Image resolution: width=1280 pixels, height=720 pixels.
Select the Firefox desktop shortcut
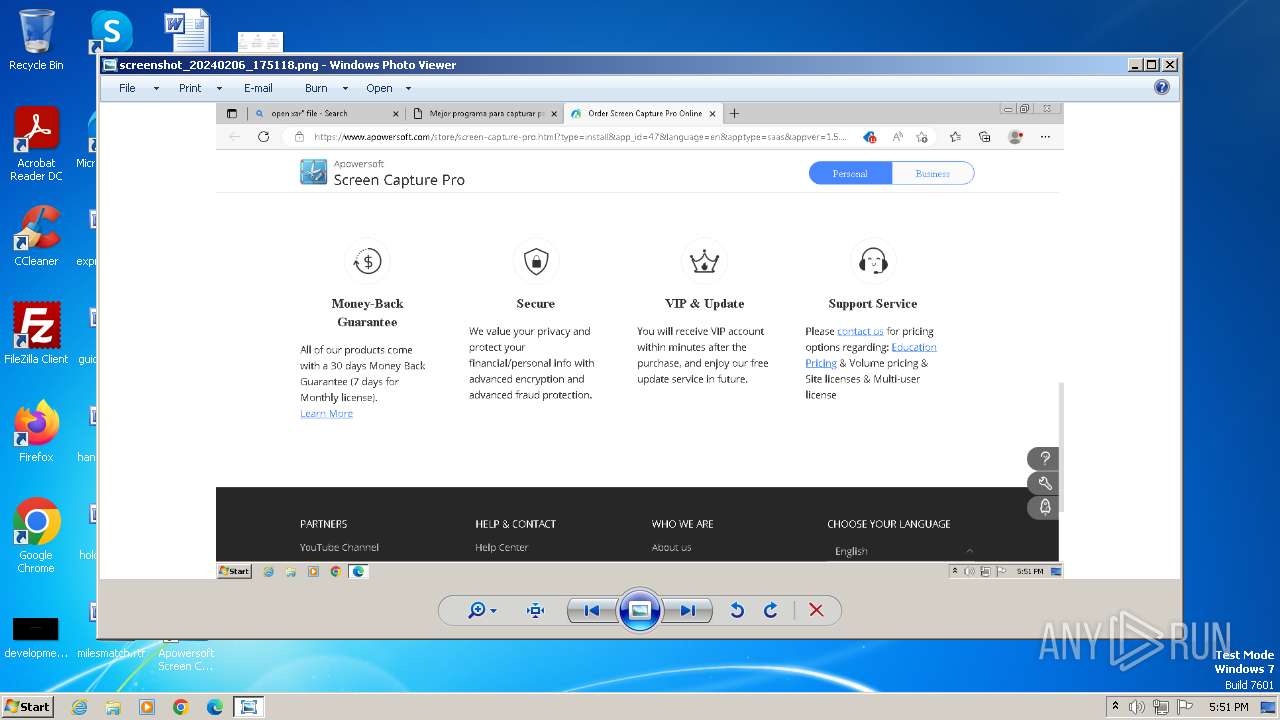[x=36, y=431]
